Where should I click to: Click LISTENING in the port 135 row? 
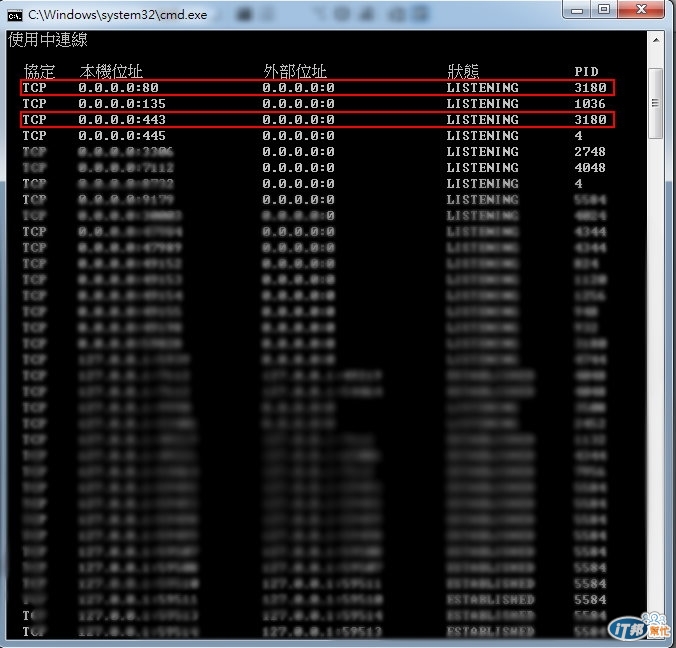482,103
